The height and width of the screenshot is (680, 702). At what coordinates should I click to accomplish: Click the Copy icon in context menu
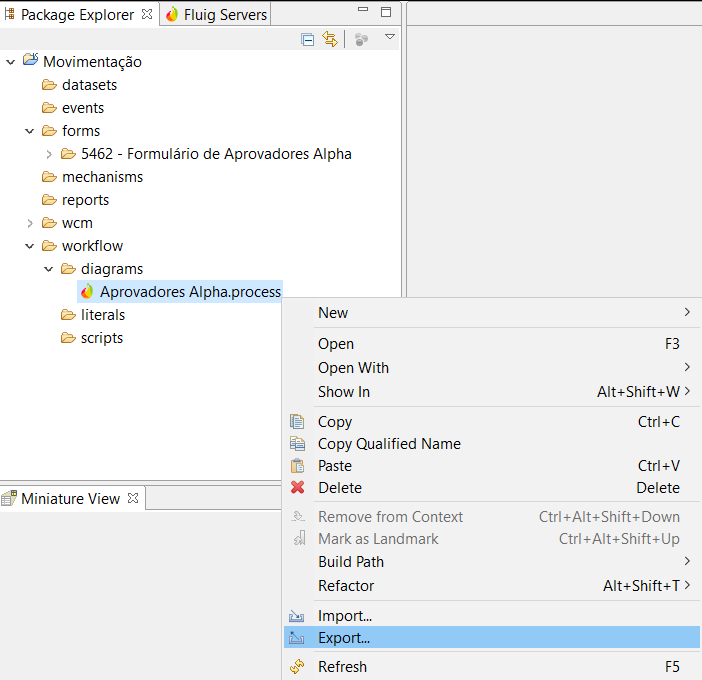(297, 422)
